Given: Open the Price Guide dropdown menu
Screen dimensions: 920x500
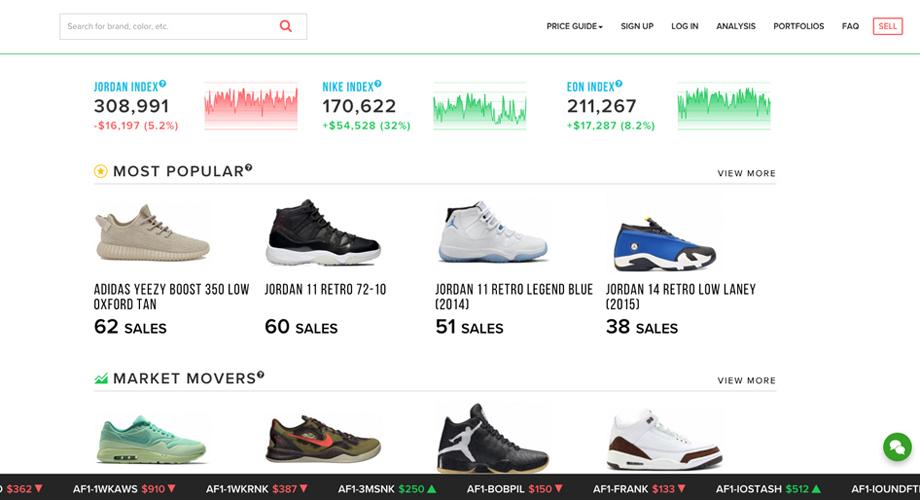Looking at the screenshot, I should (x=574, y=26).
